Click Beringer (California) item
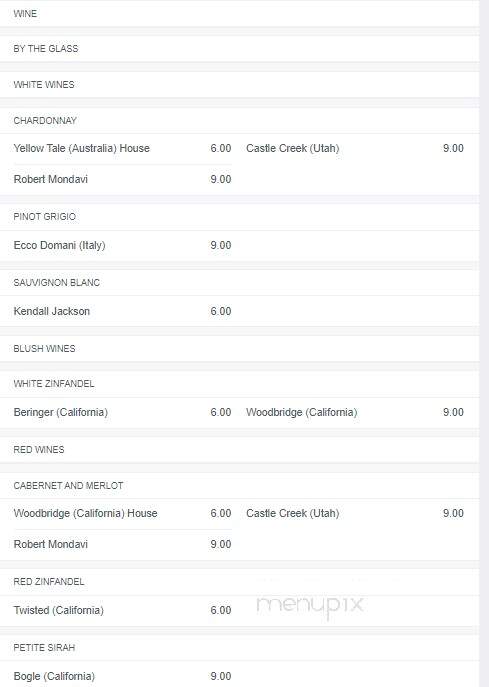This screenshot has height=687, width=489. point(60,412)
